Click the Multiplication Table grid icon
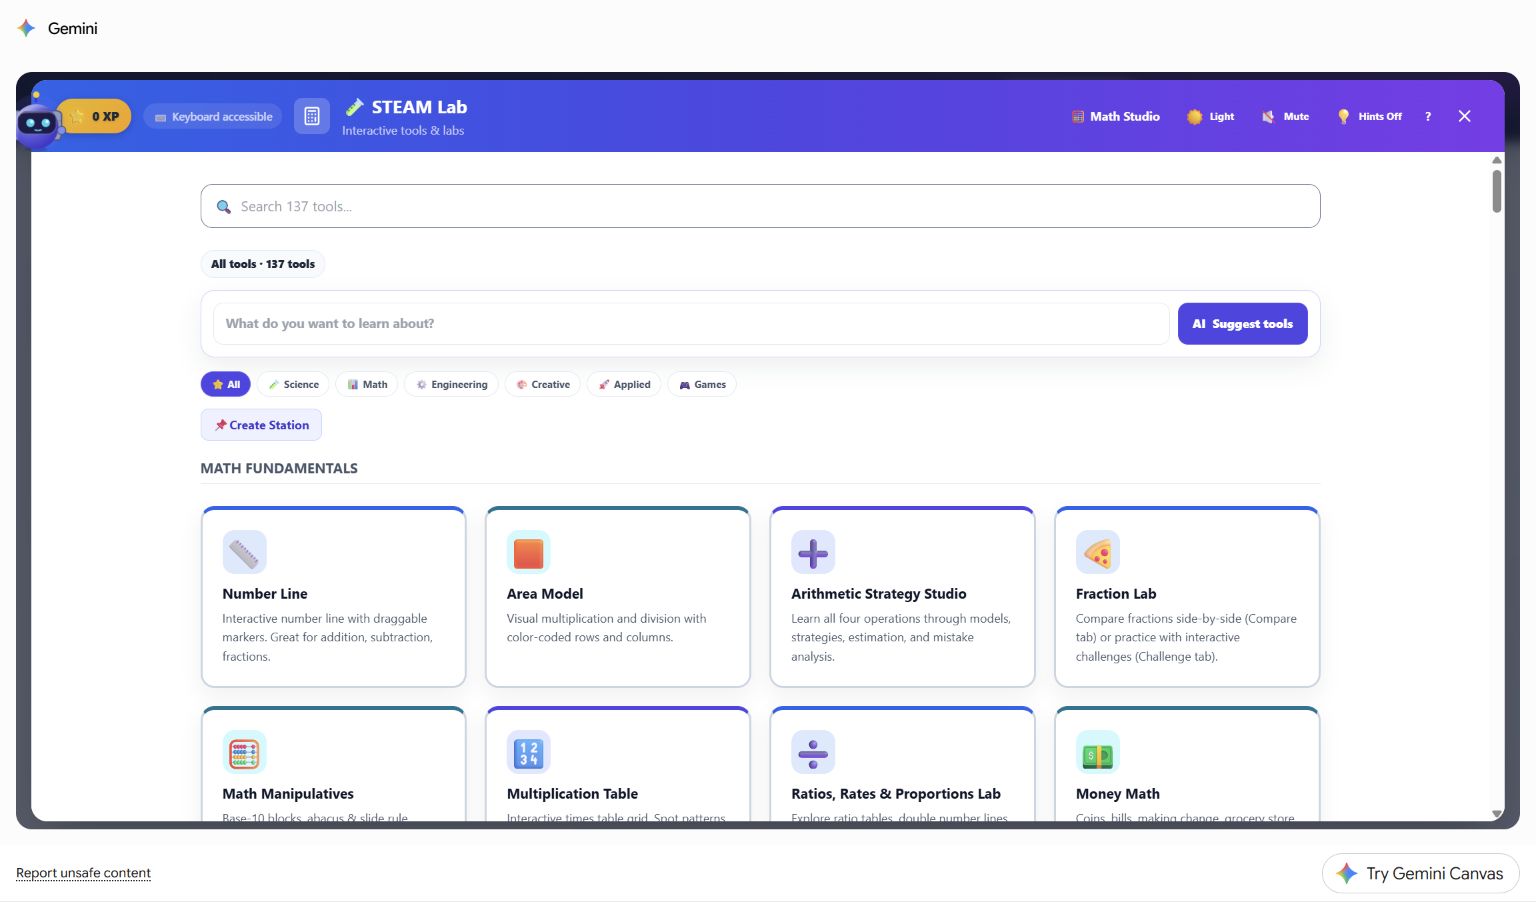 (529, 752)
